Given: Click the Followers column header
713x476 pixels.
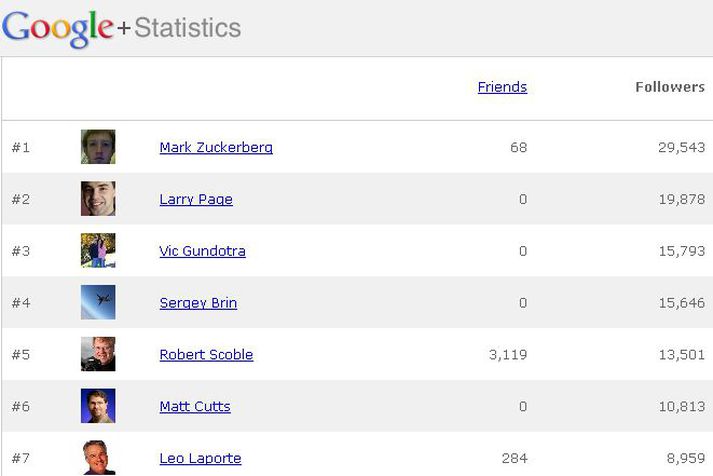Looking at the screenshot, I should tap(670, 87).
